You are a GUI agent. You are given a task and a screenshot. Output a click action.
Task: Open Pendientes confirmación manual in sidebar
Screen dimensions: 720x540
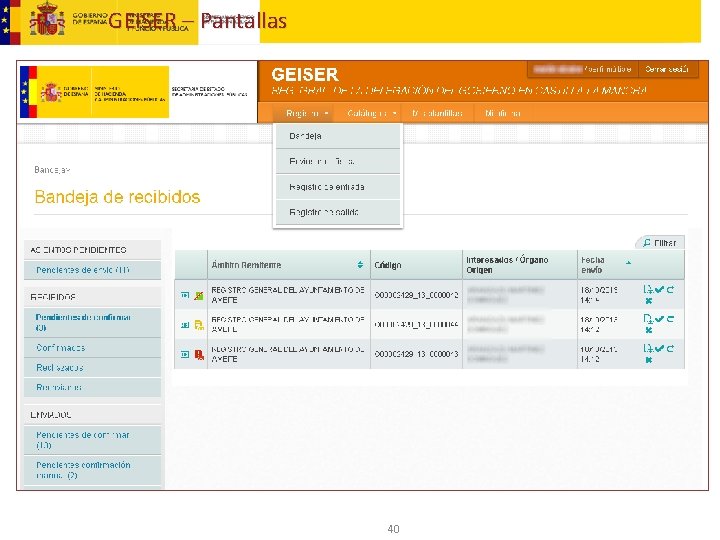click(92, 470)
